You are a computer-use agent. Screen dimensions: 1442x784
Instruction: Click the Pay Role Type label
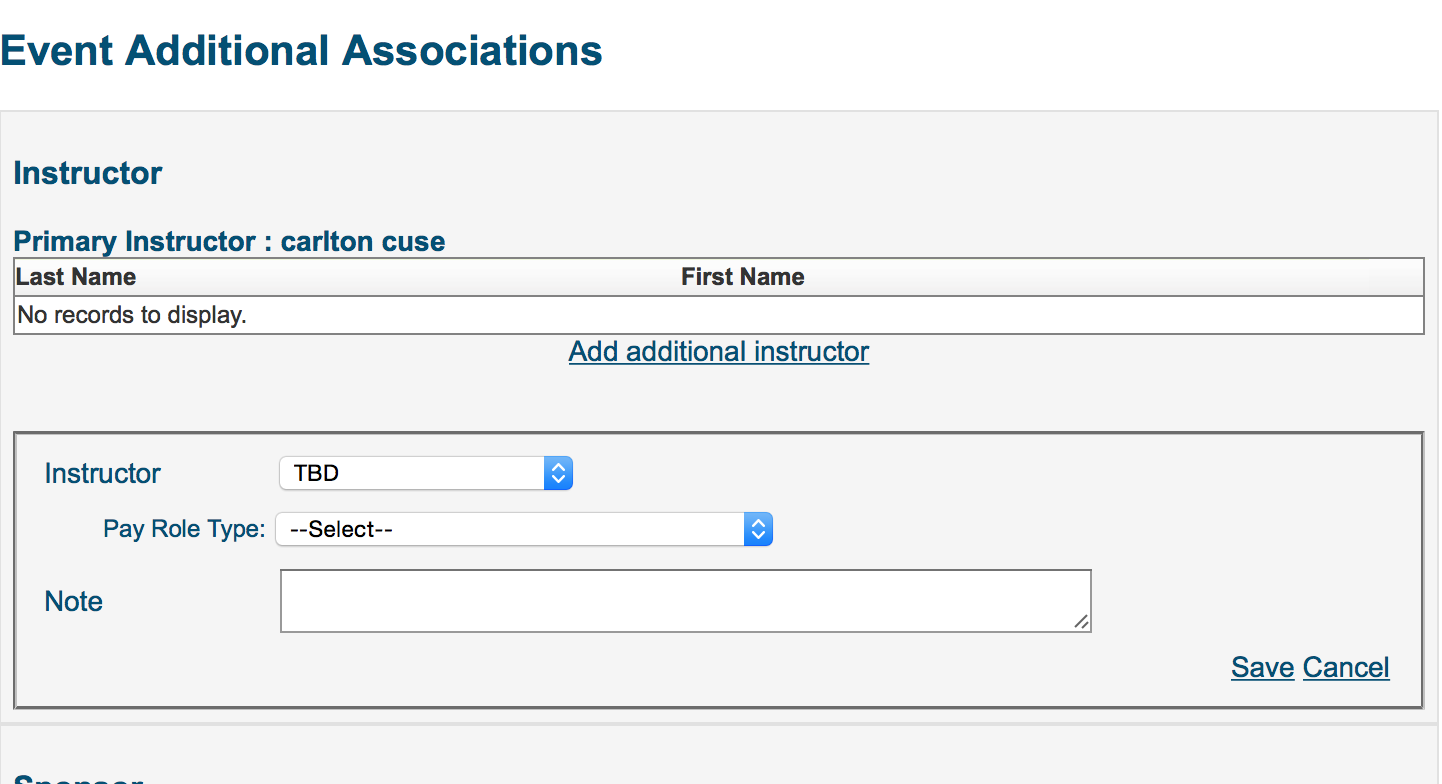click(184, 529)
